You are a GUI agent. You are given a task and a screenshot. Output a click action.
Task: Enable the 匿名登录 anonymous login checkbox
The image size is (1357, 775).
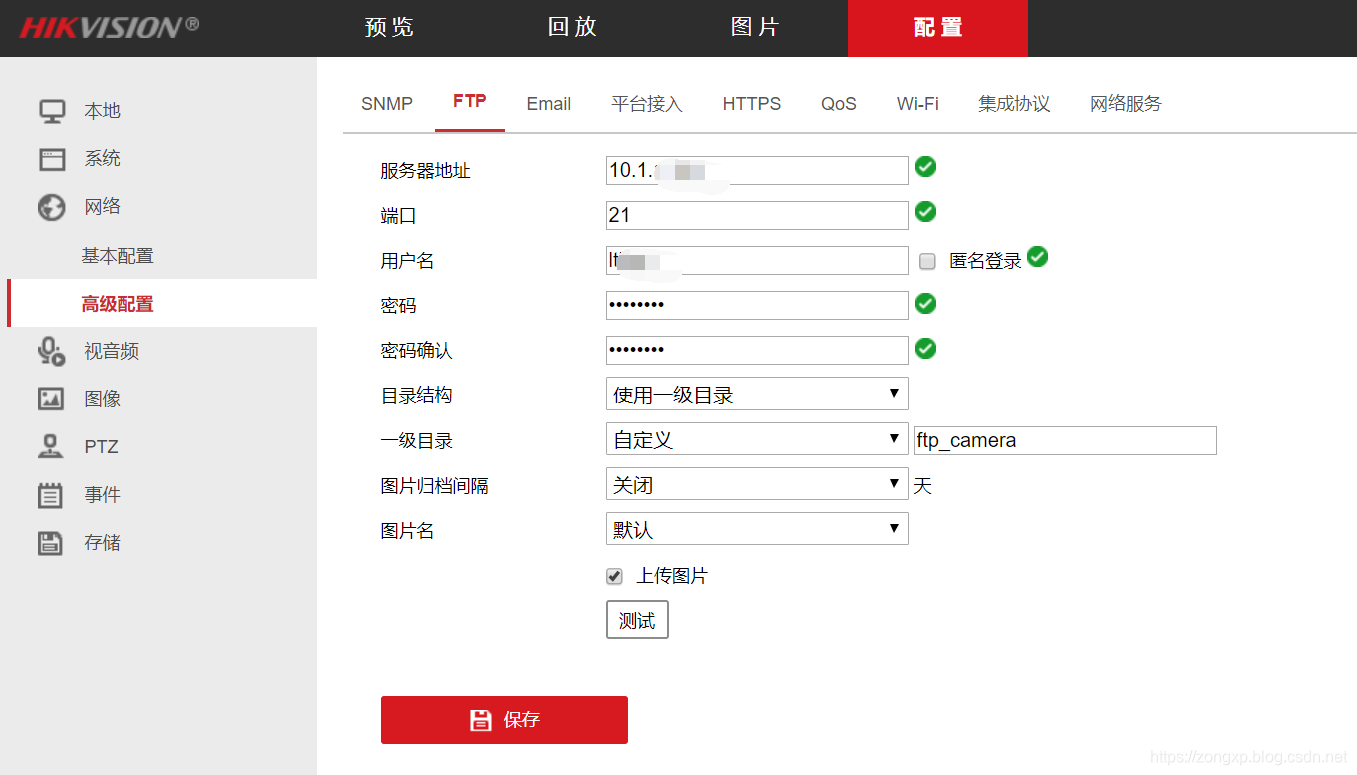[928, 262]
